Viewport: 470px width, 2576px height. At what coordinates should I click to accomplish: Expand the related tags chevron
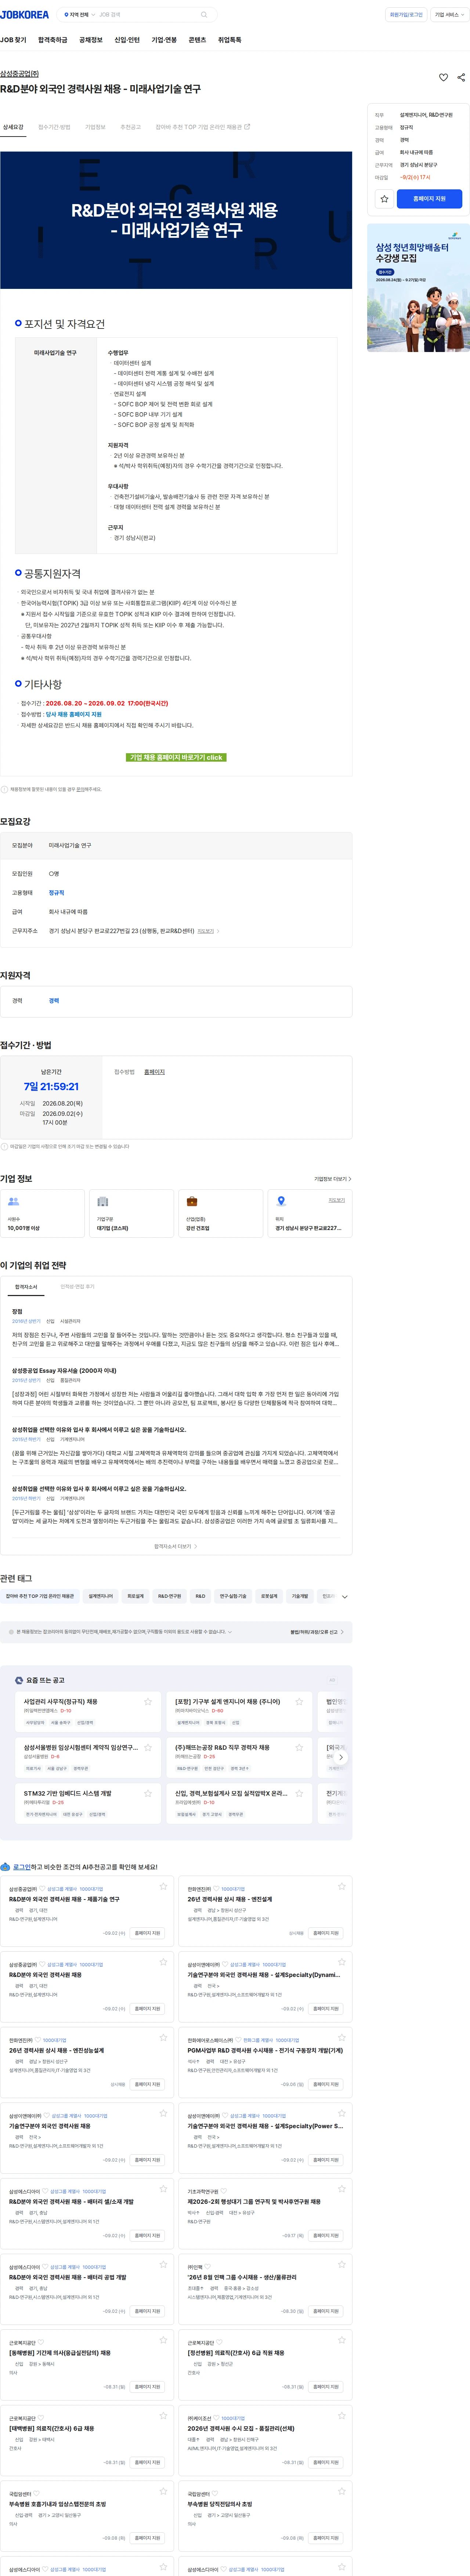pyautogui.click(x=345, y=1597)
